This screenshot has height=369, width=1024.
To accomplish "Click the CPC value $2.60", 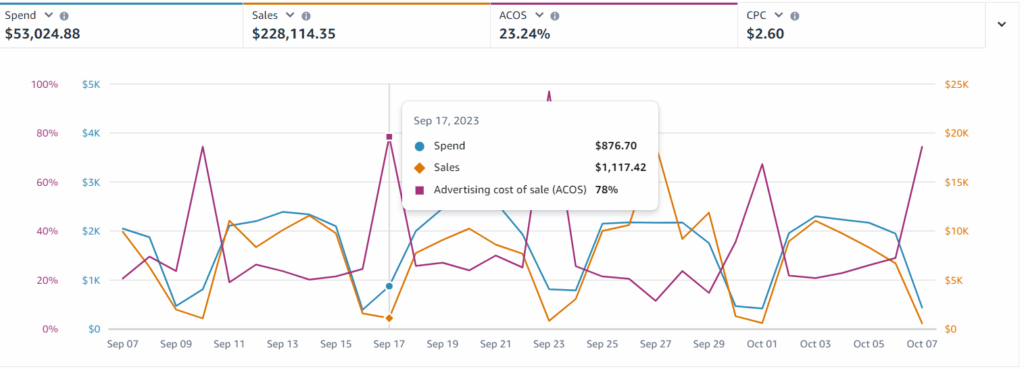I will coord(765,34).
